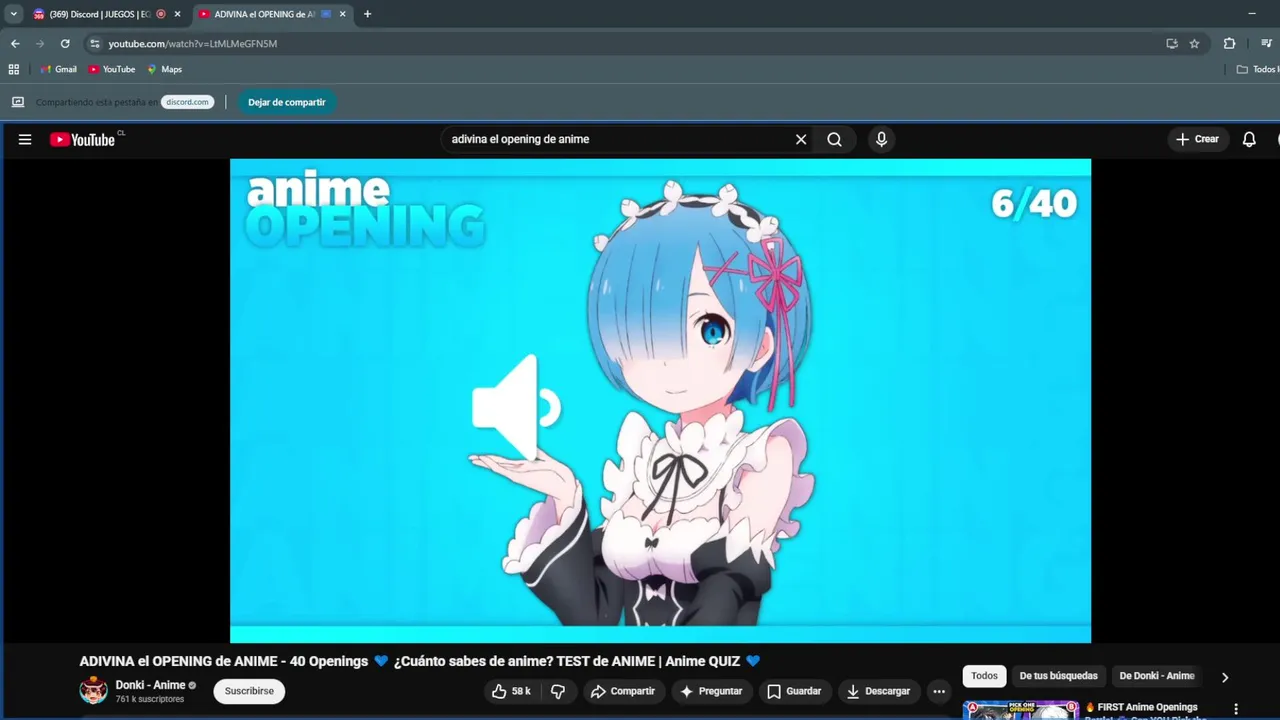Open FIRST Anime Openings recommended thumbnail
This screenshot has height=720, width=1280.
pos(1021,710)
